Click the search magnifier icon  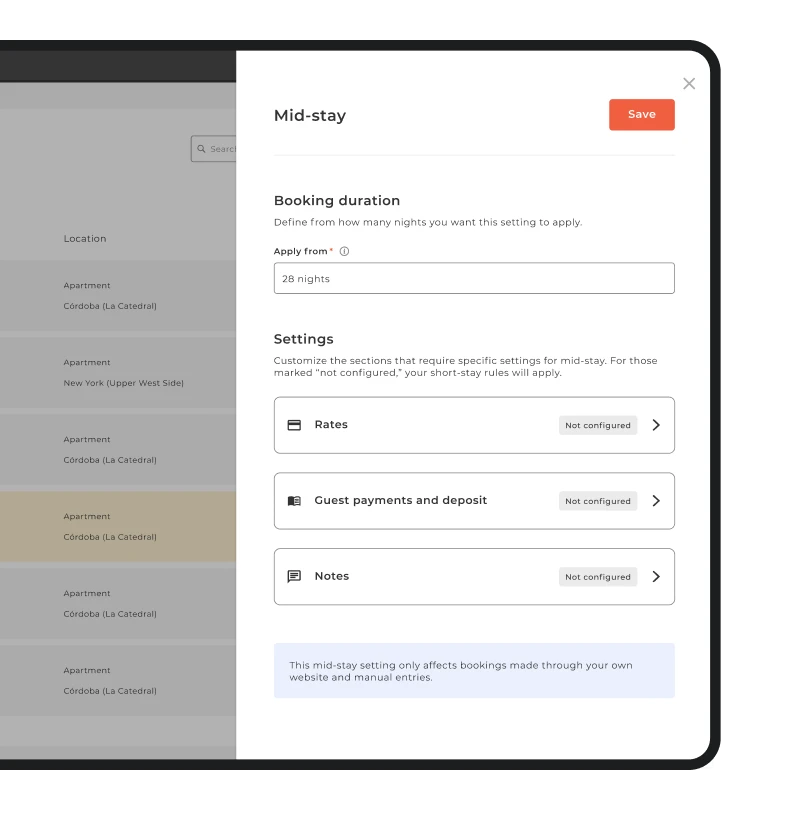pyautogui.click(x=201, y=149)
